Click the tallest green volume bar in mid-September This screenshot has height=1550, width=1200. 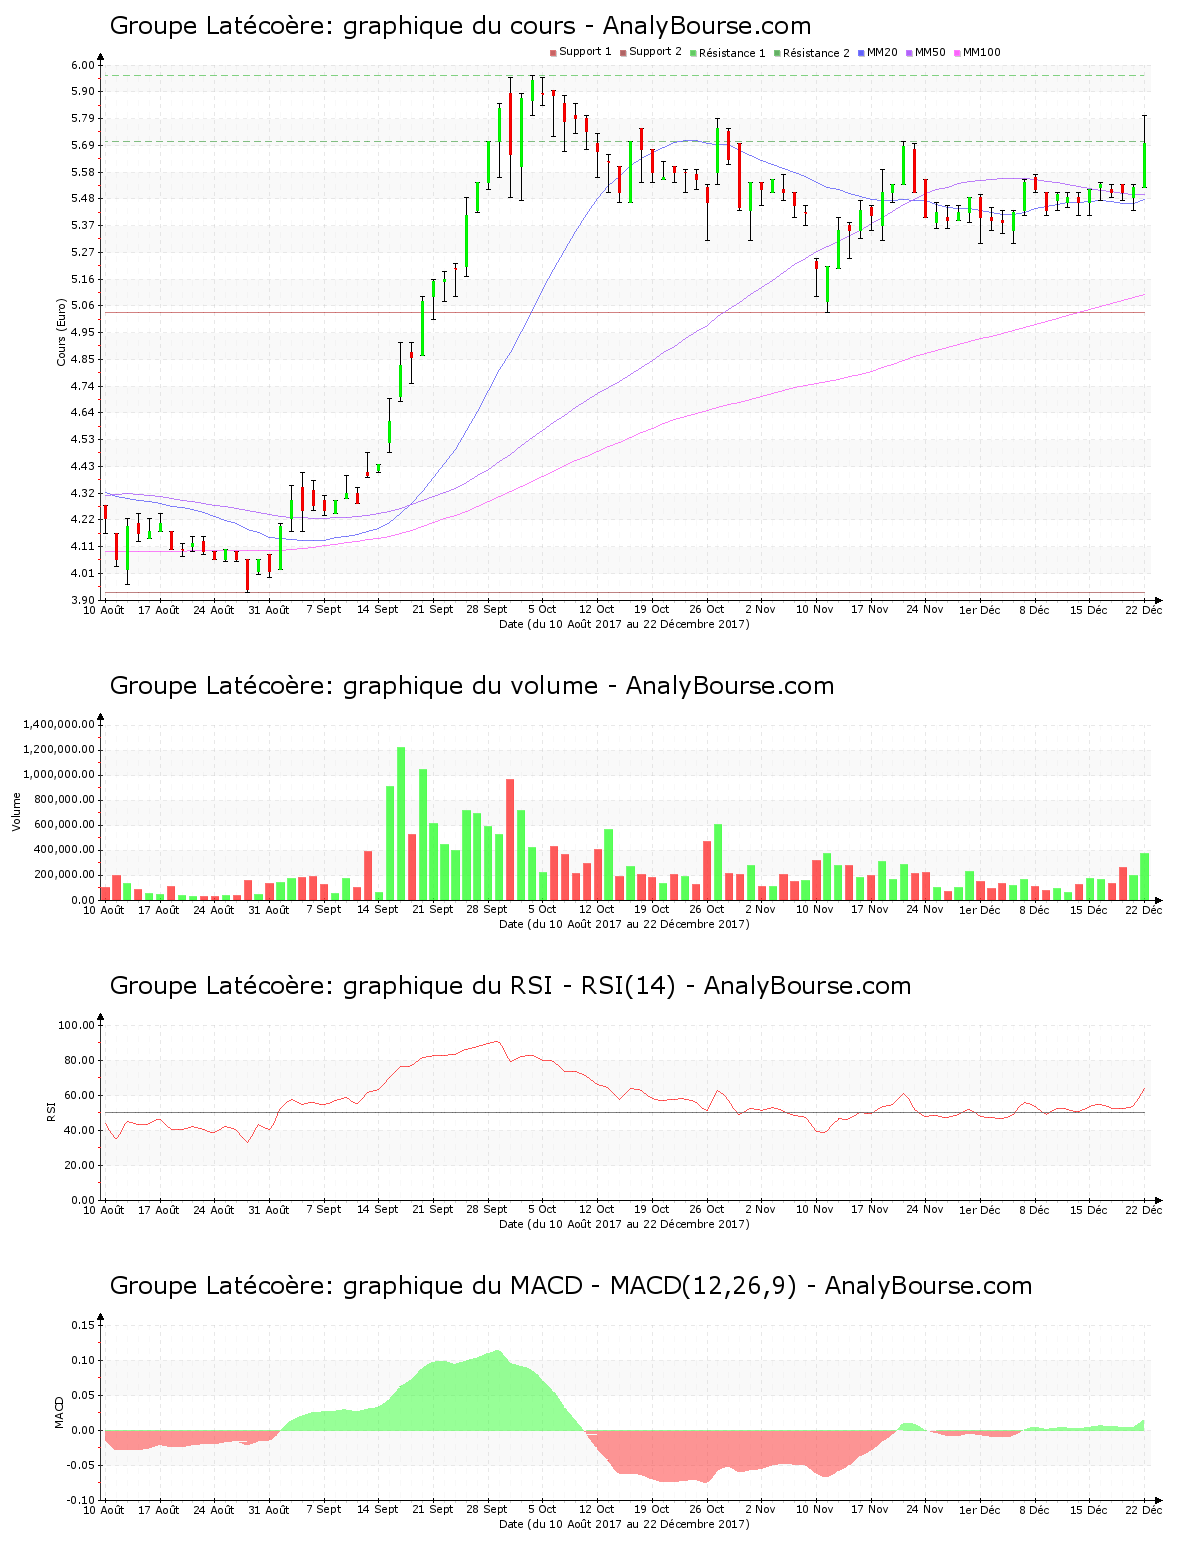401,823
